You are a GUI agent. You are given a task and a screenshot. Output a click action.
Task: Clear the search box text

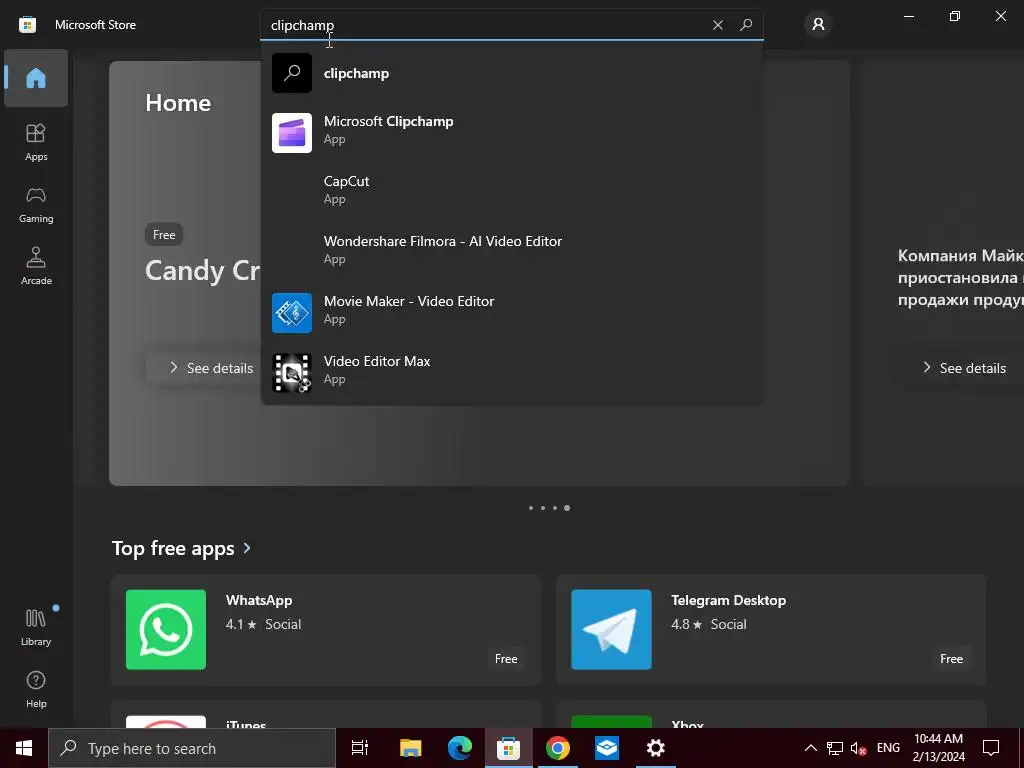click(718, 25)
